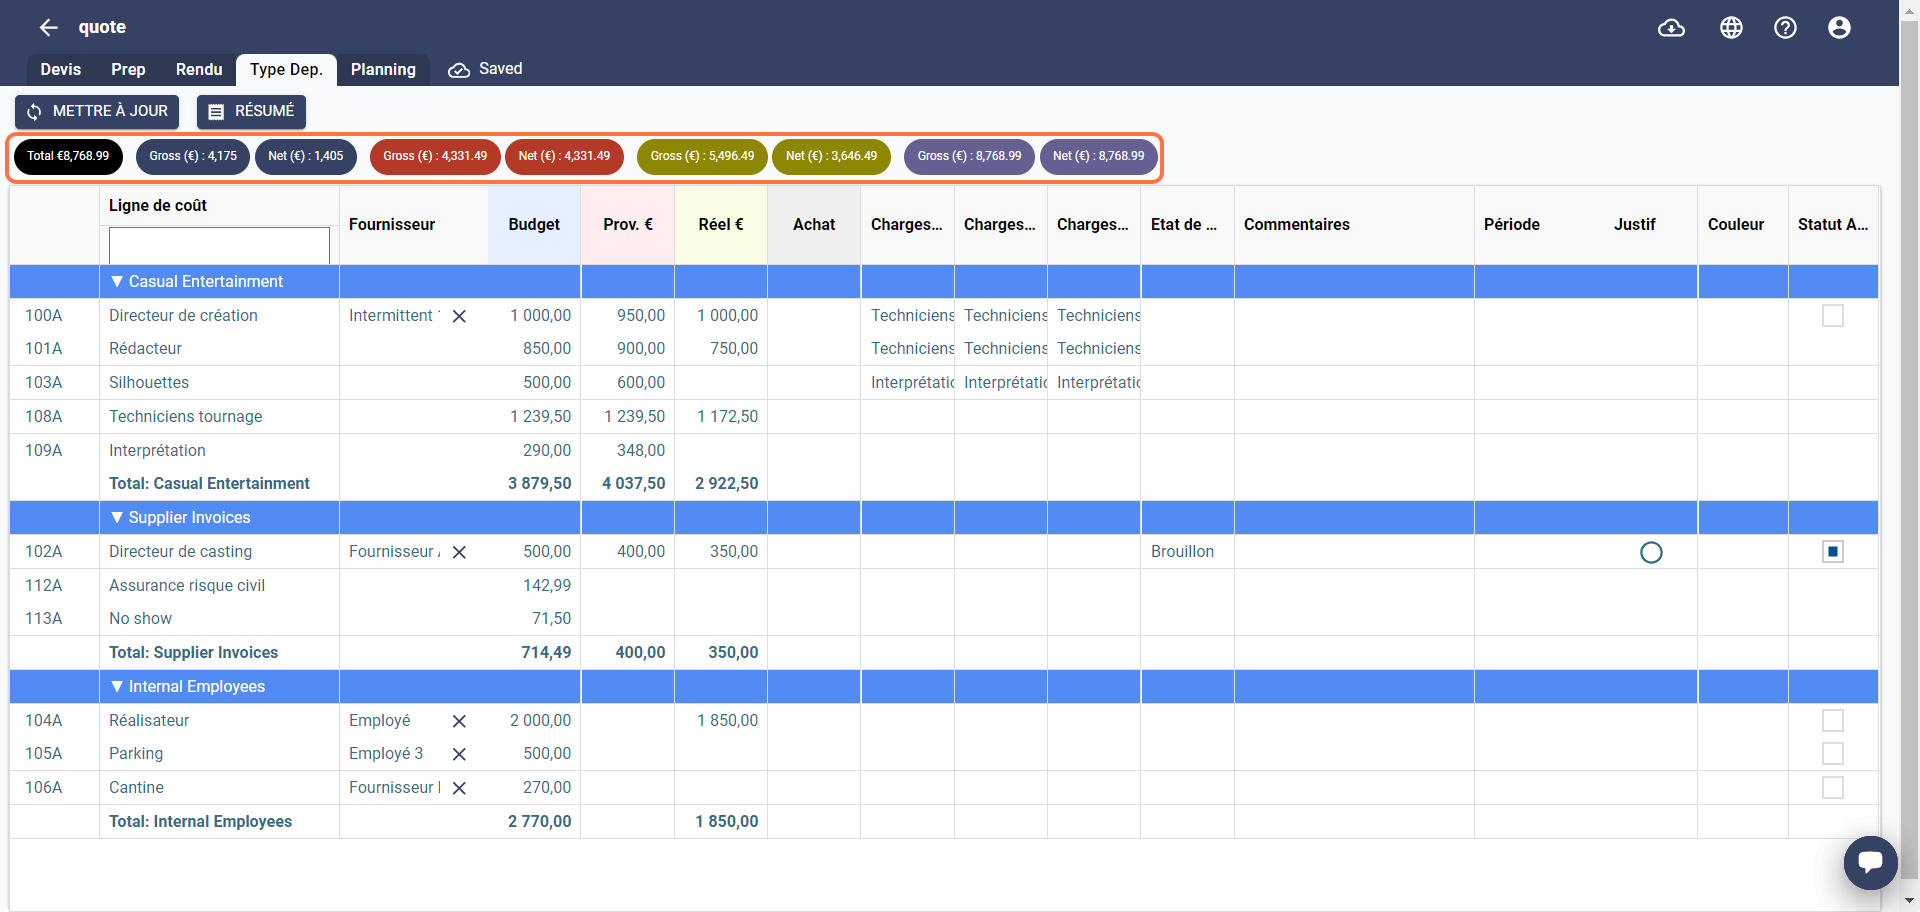Click the METTRE À JOUR button

pos(97,112)
